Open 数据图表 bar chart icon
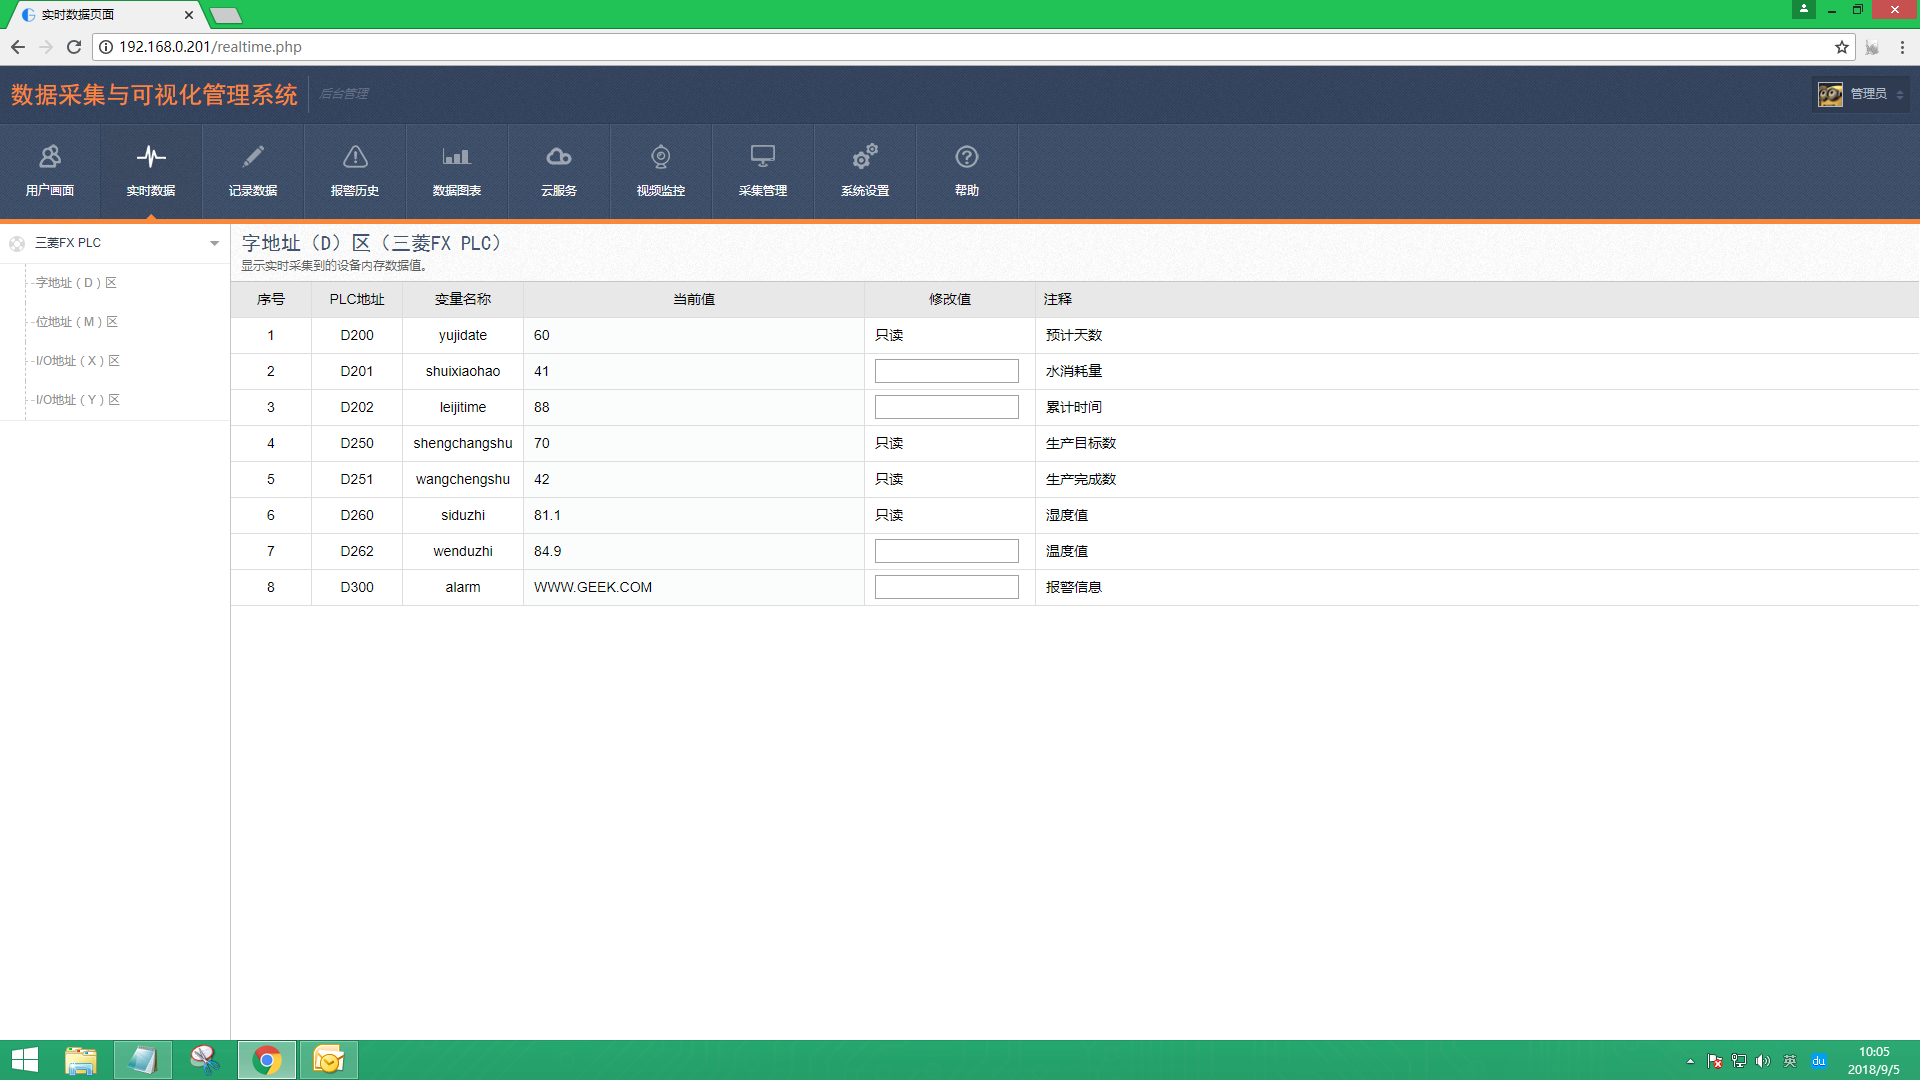The image size is (1920, 1080). point(456,157)
